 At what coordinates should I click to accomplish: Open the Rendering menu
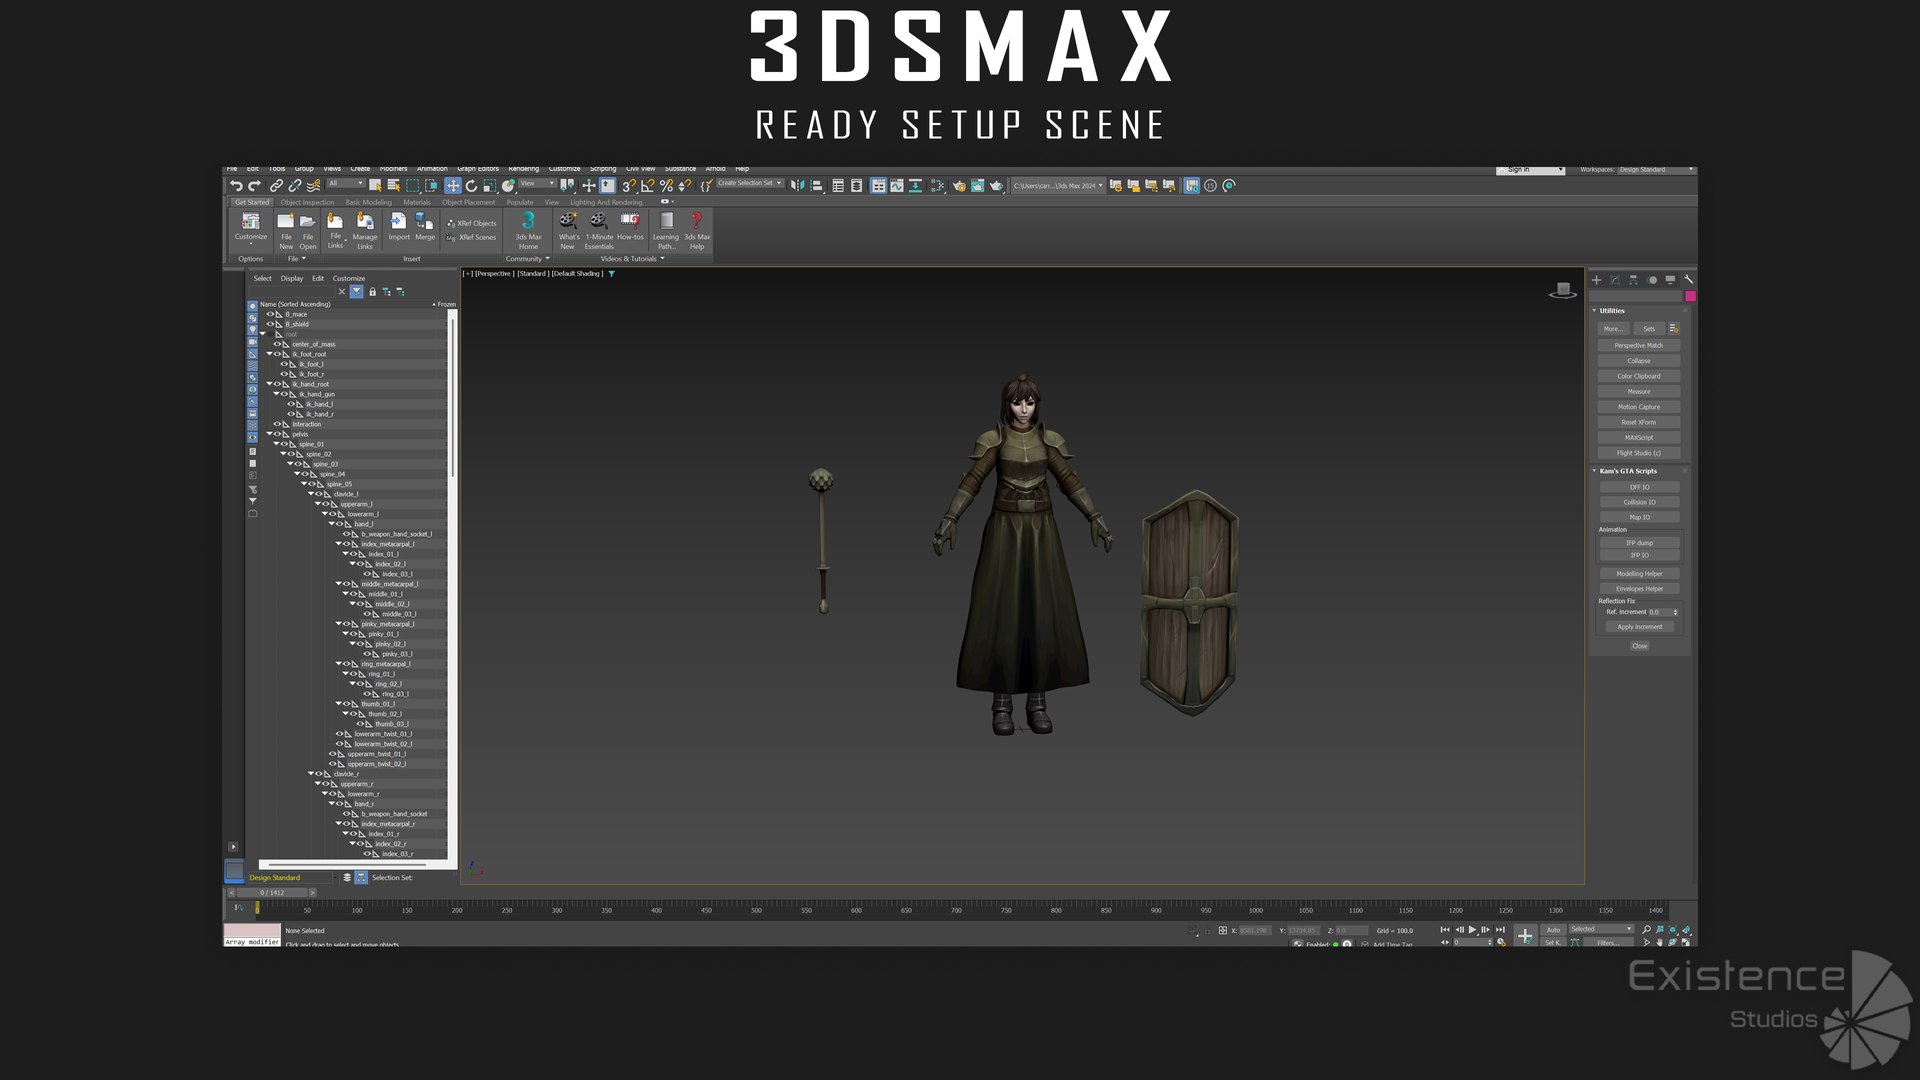click(x=523, y=169)
